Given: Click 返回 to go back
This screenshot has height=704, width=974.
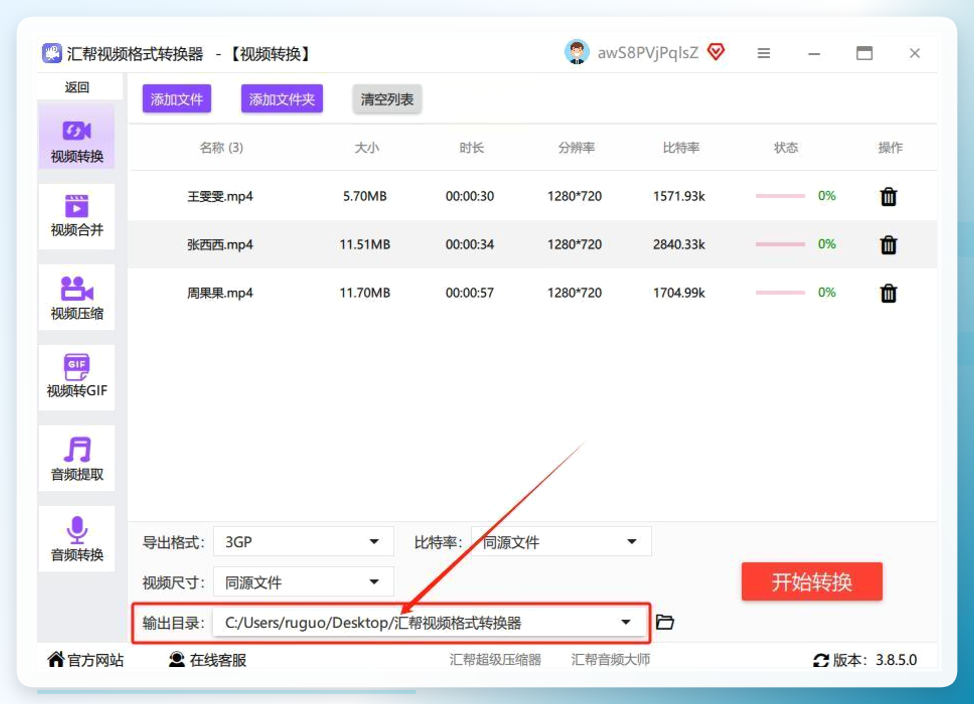Looking at the screenshot, I should point(76,87).
